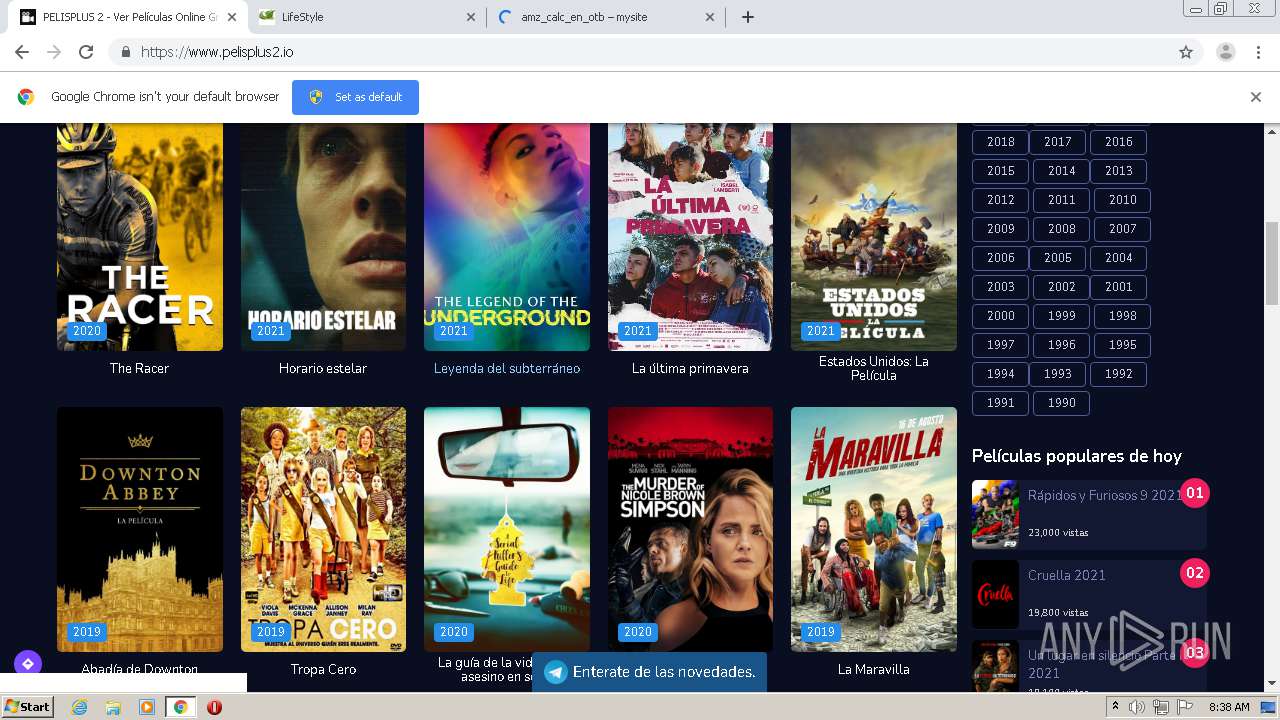Switch to the amz_calc_en_otb mysite tab

coord(607,17)
